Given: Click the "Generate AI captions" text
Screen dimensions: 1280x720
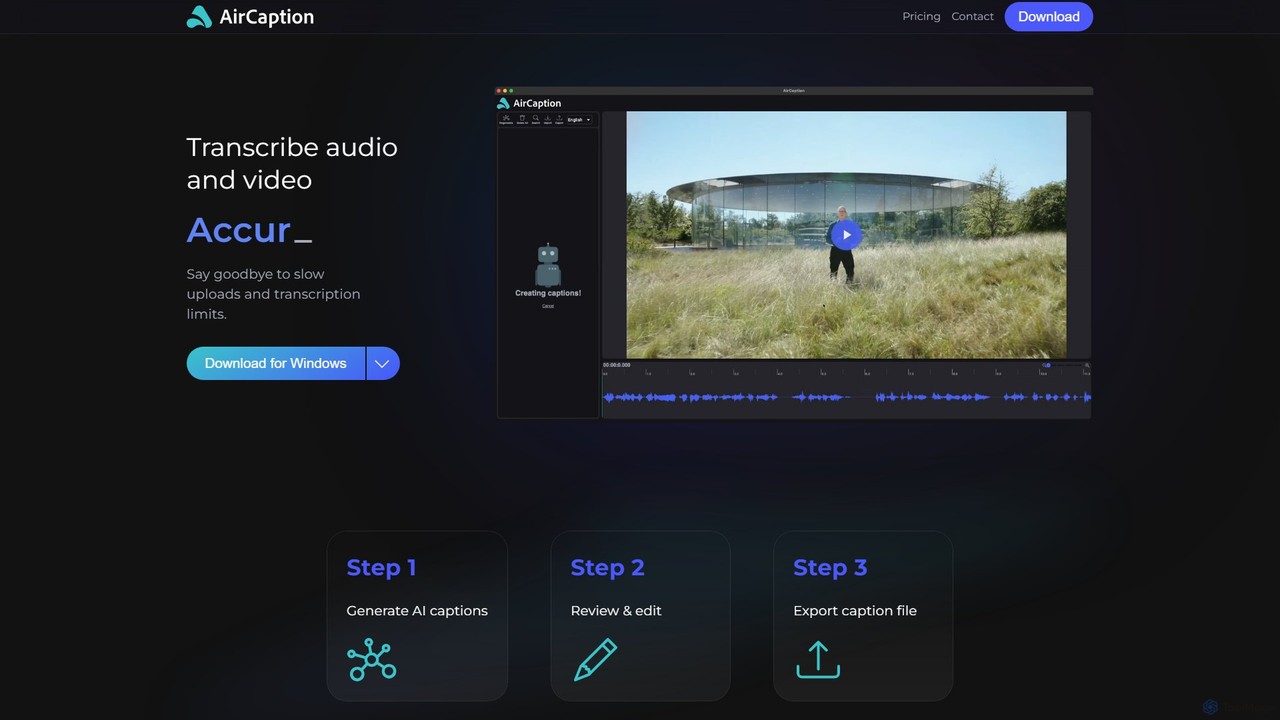Looking at the screenshot, I should point(417,611).
